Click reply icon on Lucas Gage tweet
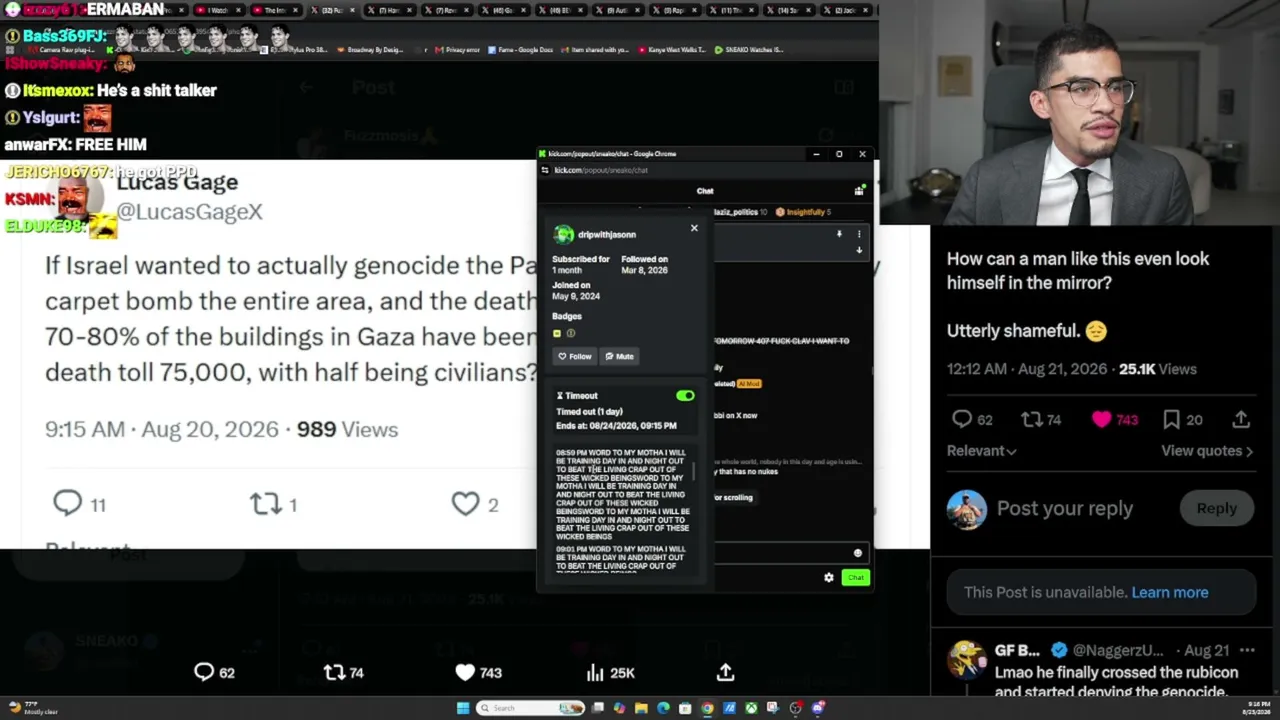 click(x=67, y=503)
